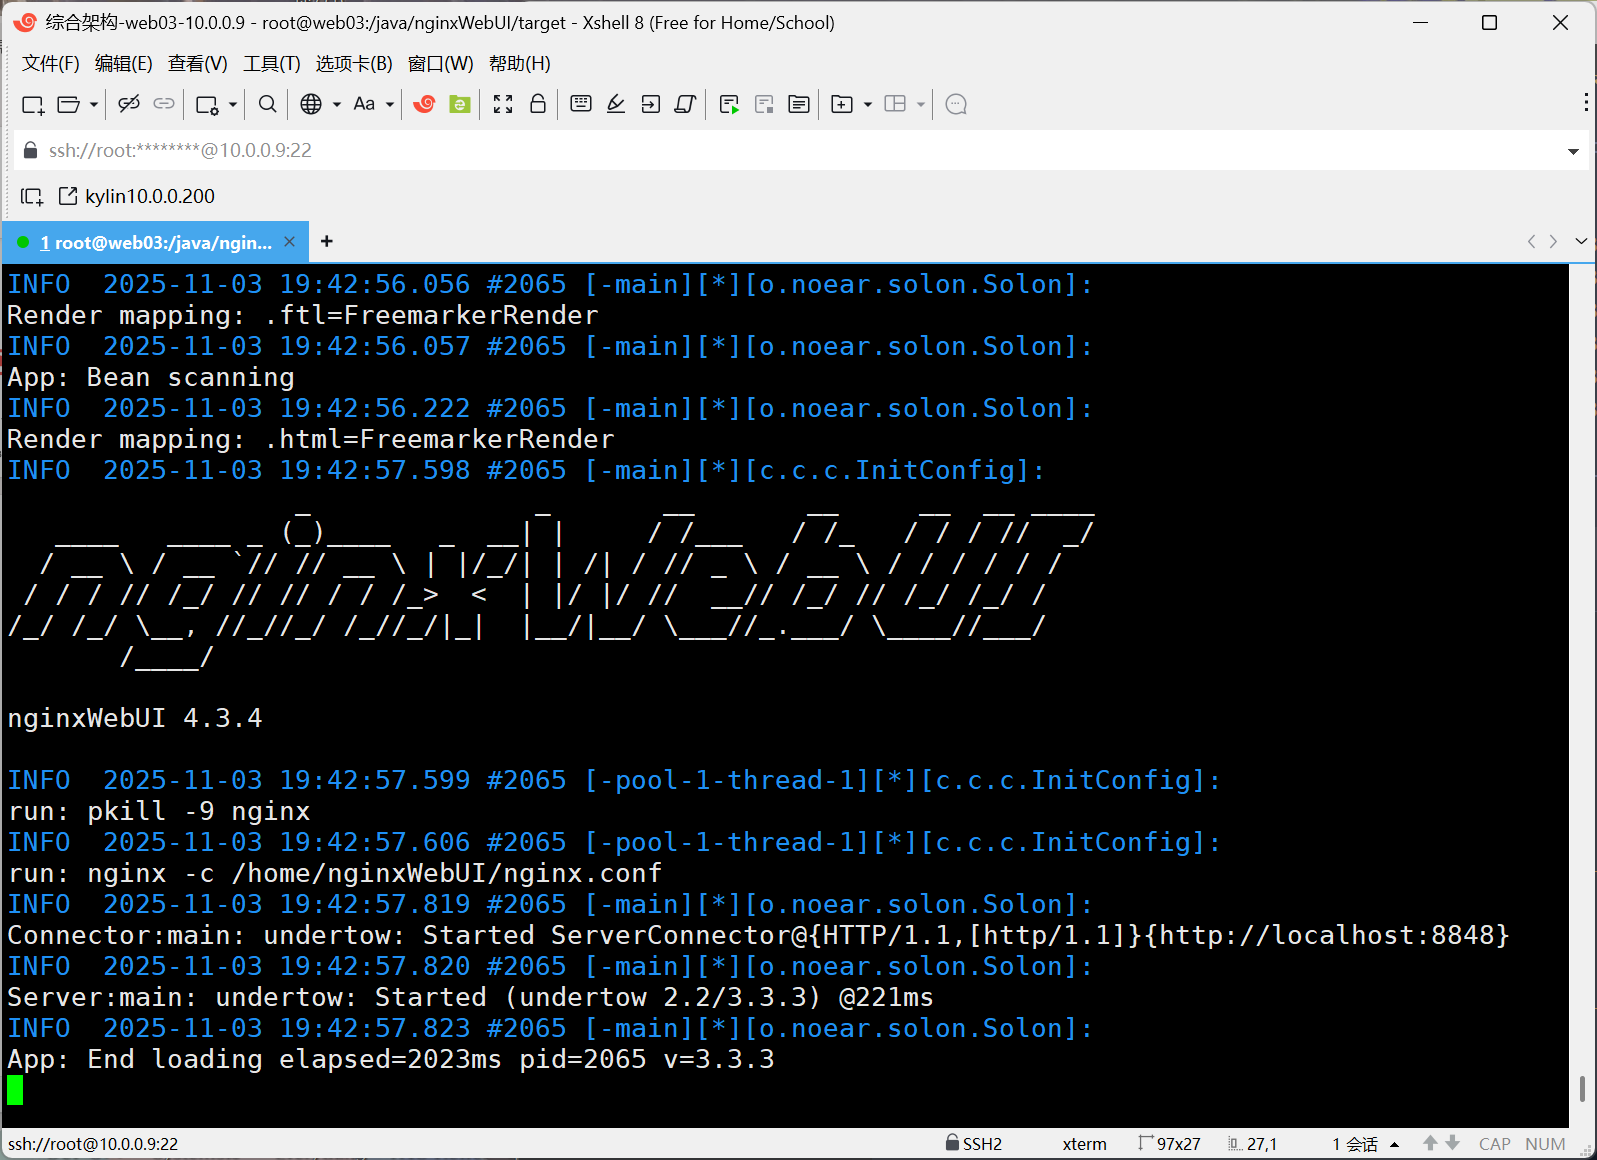This screenshot has width=1597, height=1160.
Task: Click the Open session folder icon
Action: point(69,104)
